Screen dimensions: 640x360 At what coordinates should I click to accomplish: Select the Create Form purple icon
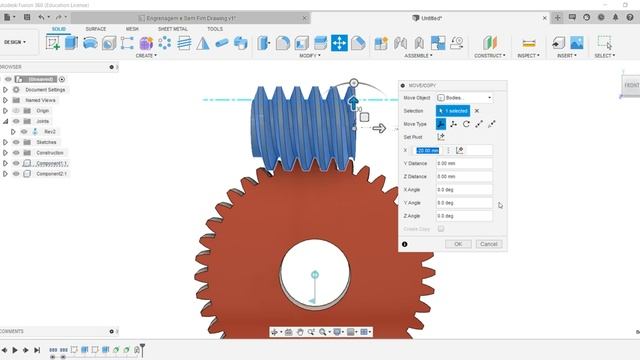(146, 43)
